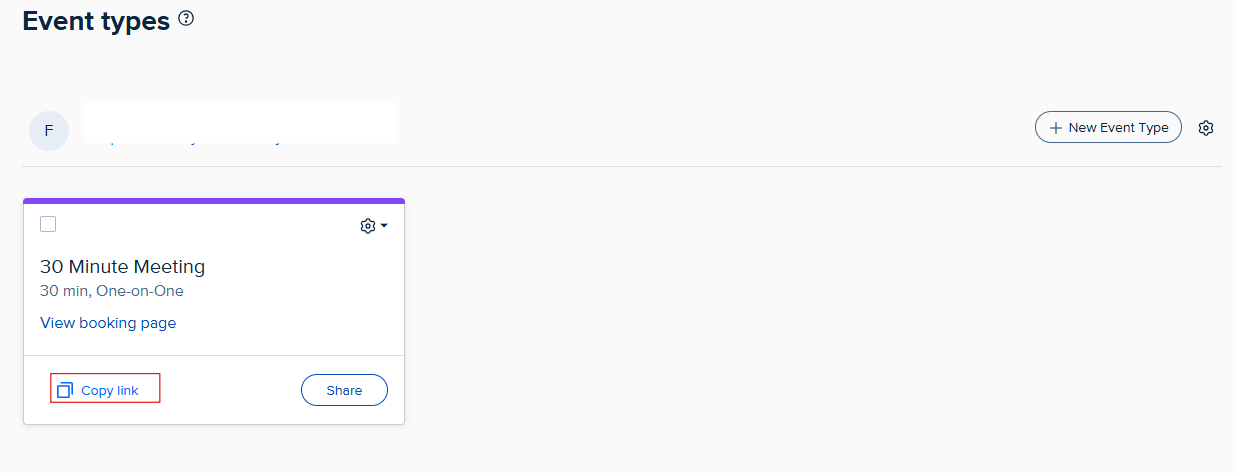
Task: Click the divider line under the profile row
Action: coord(620,166)
